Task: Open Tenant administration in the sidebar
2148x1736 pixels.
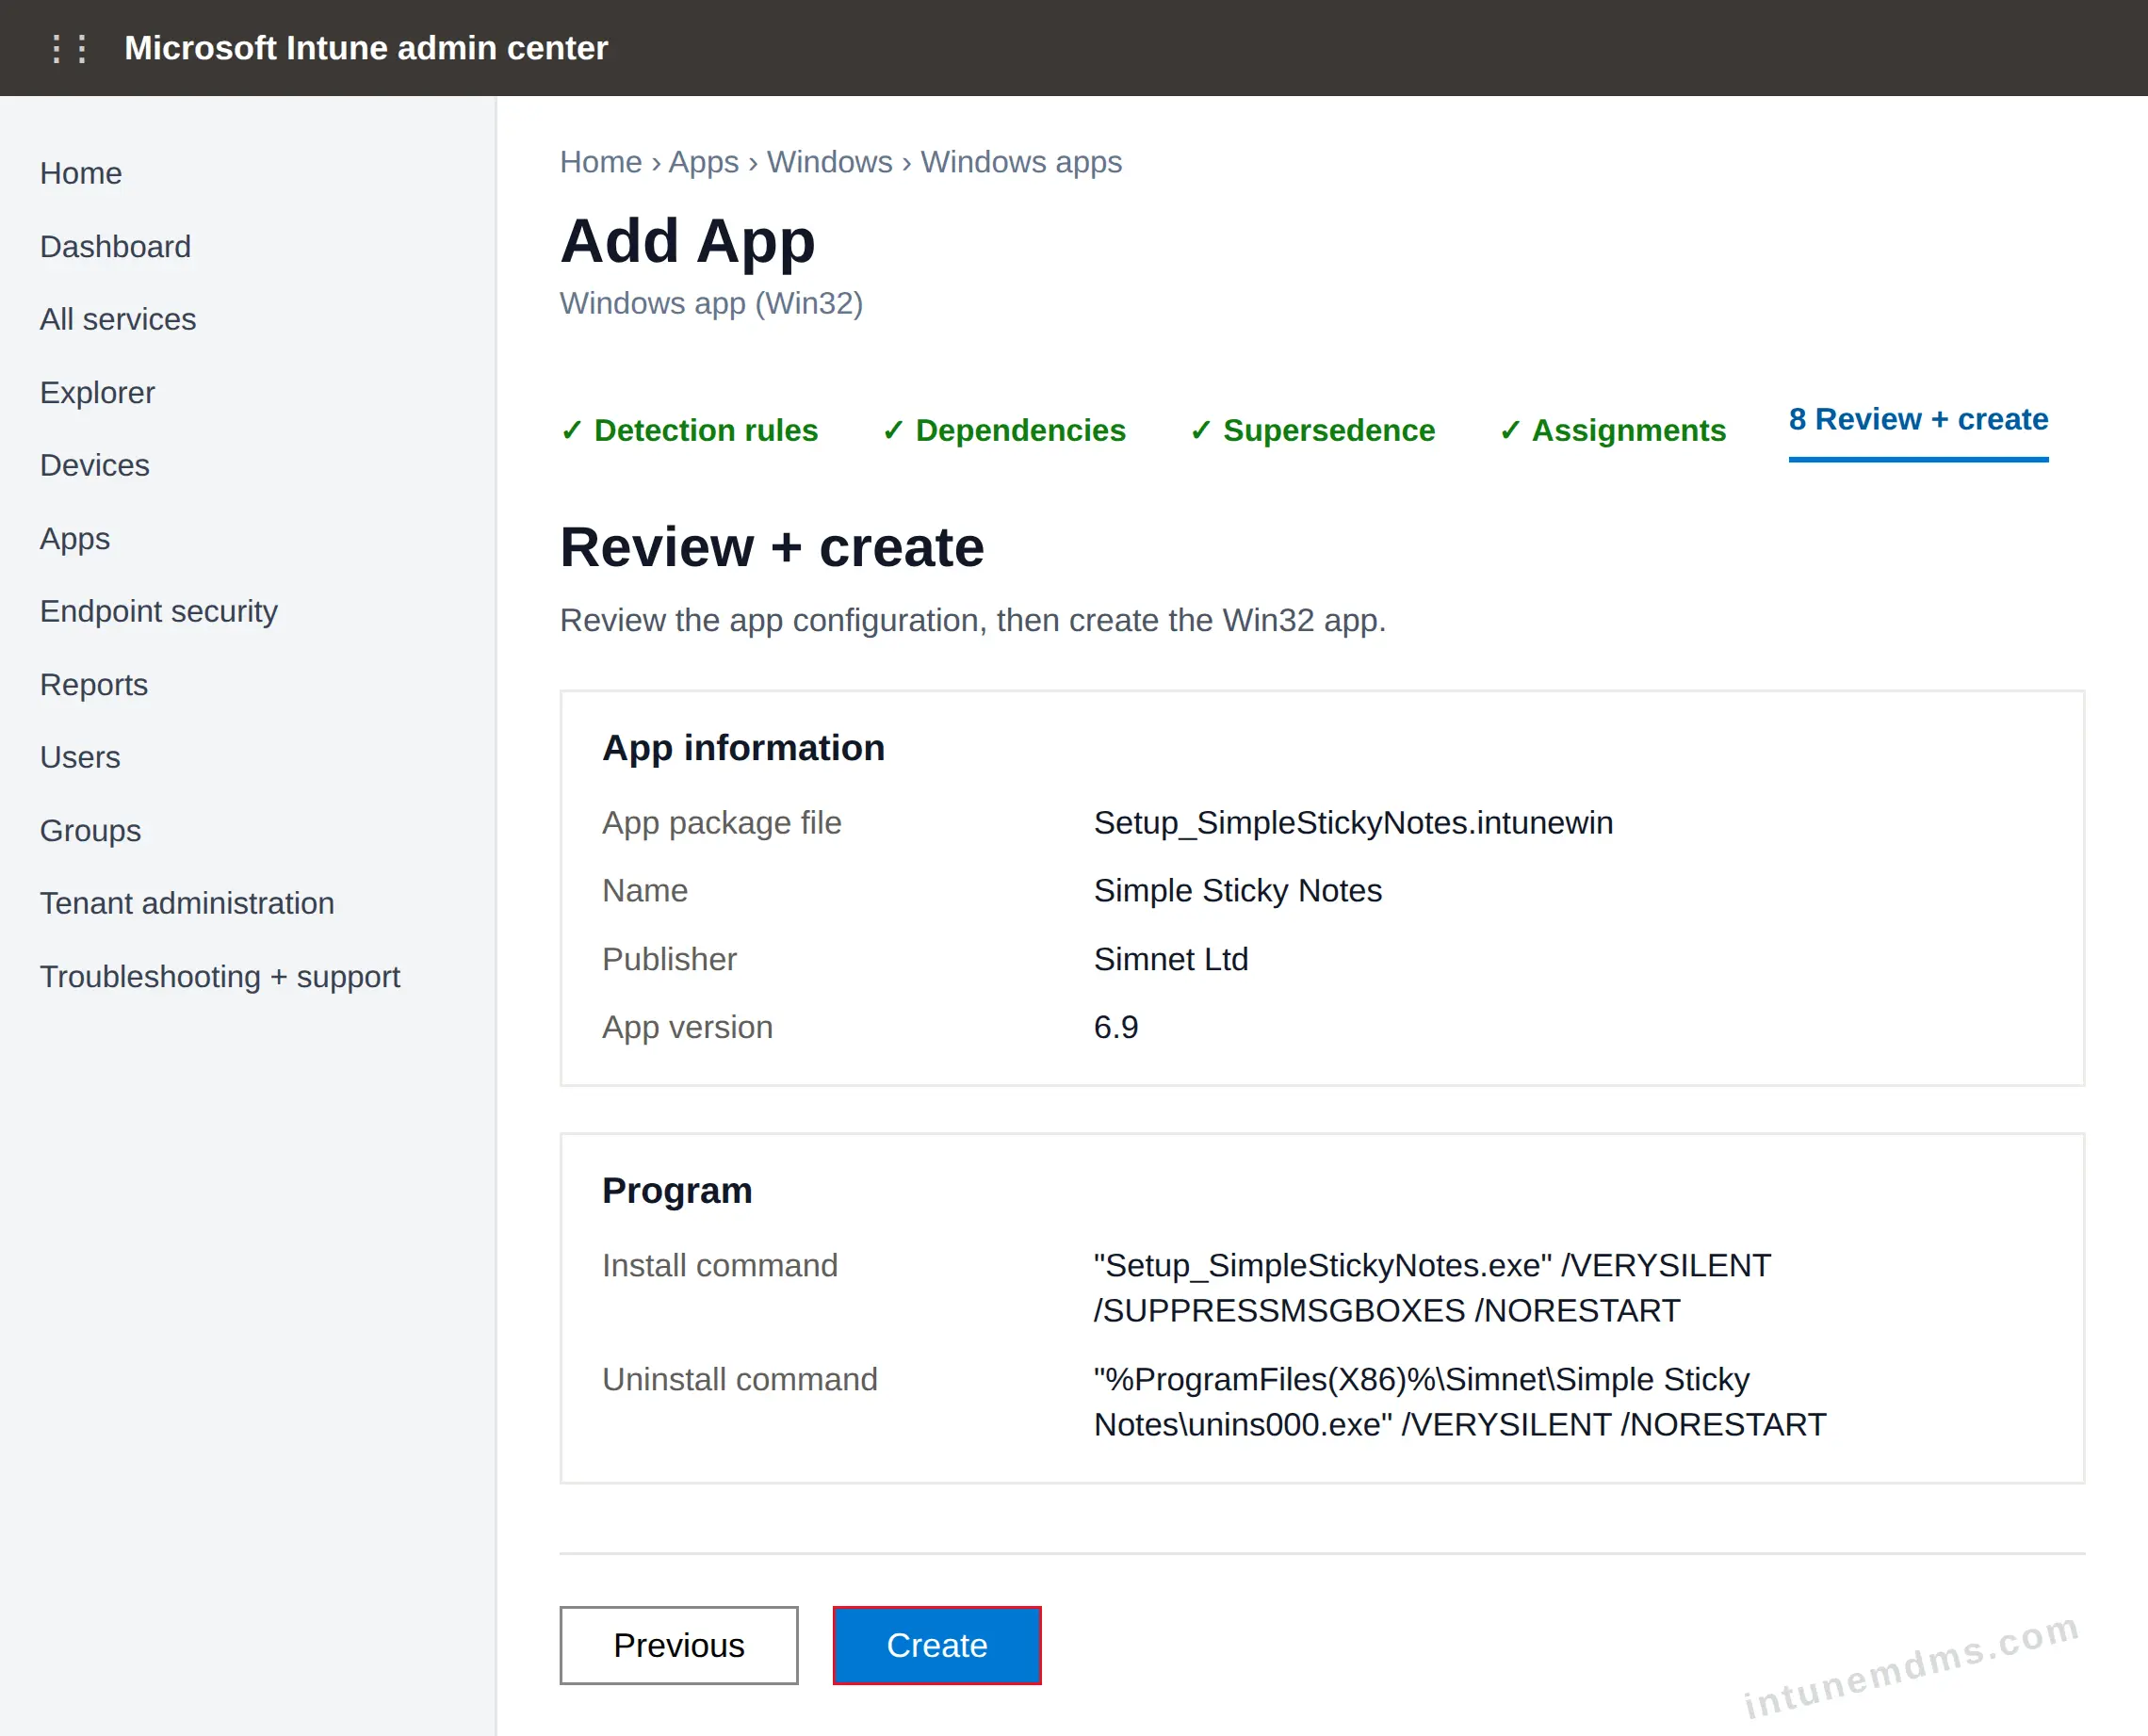Action: click(187, 904)
